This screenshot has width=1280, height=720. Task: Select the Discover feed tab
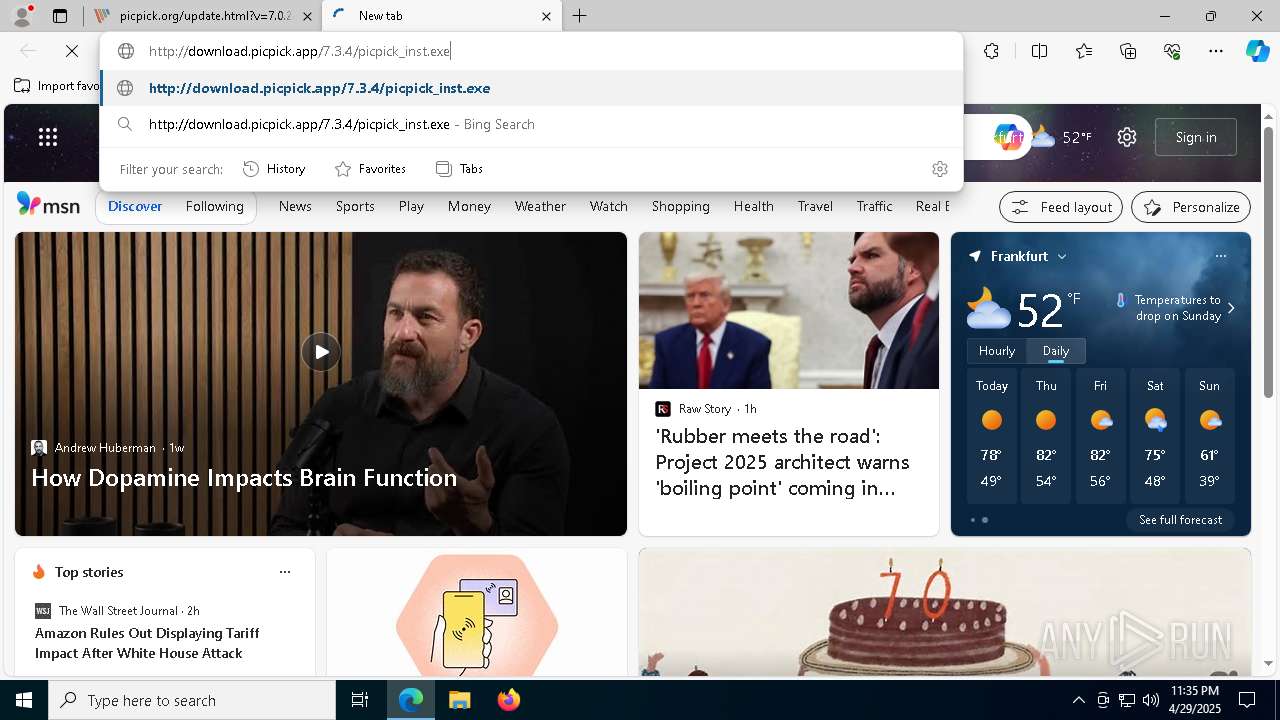135,206
